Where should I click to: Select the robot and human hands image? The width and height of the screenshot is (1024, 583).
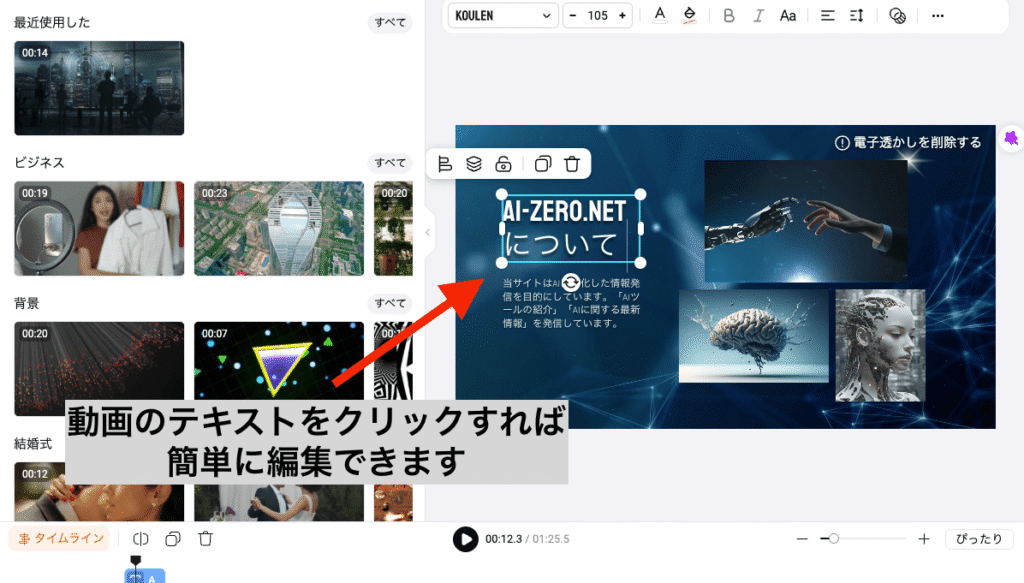click(x=806, y=221)
